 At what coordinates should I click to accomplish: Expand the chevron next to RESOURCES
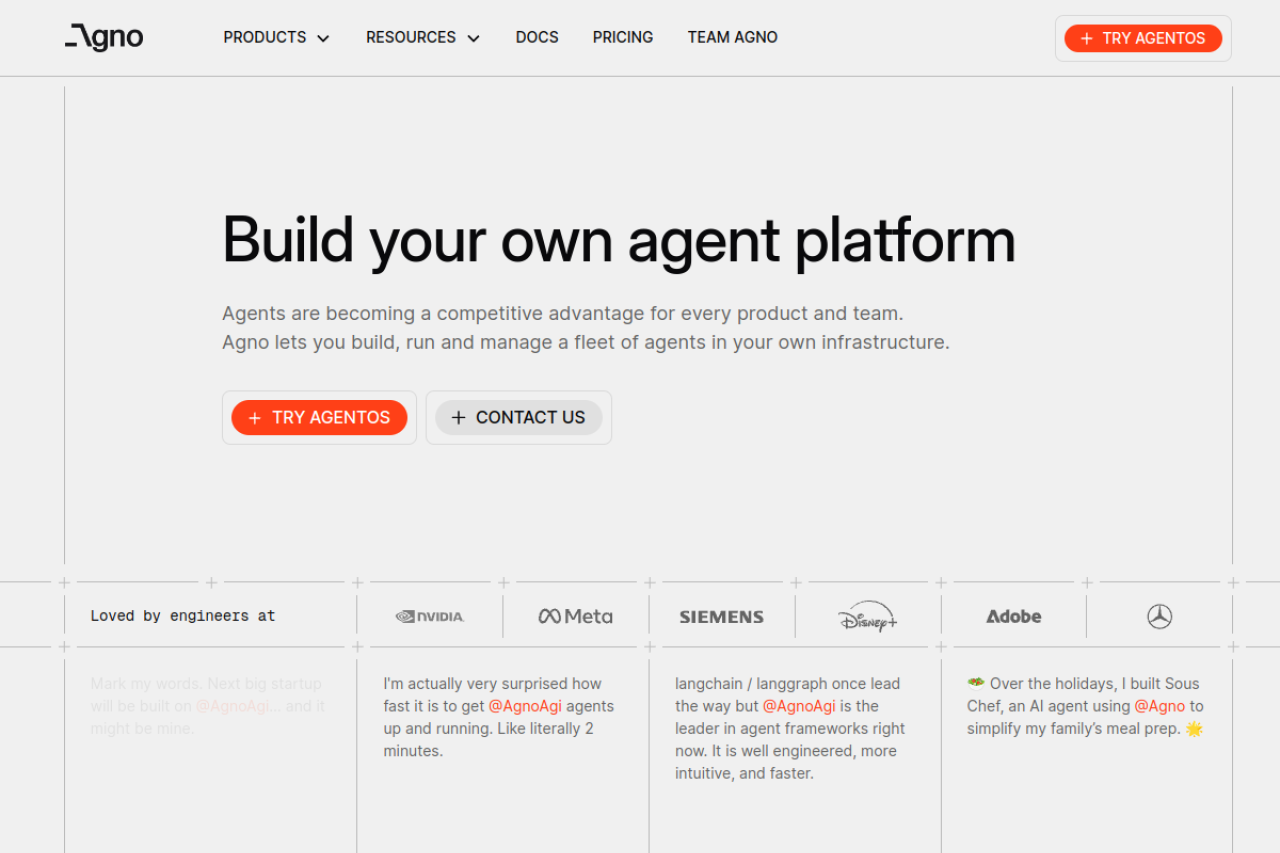pos(473,38)
